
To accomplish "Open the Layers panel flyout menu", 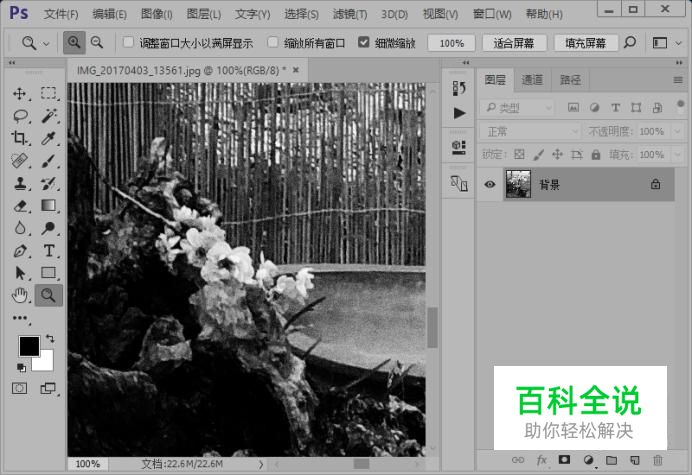I will pyautogui.click(x=678, y=80).
